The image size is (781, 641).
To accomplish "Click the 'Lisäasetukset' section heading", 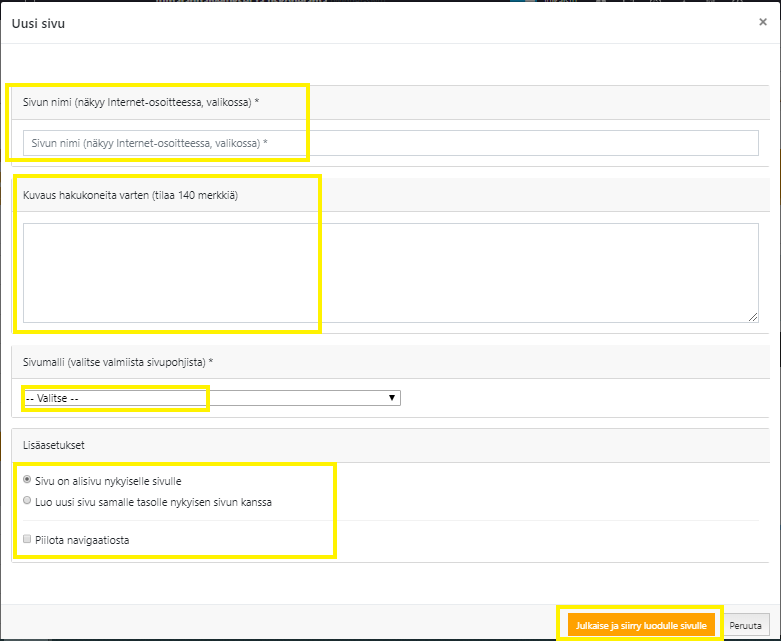I will point(54,445).
